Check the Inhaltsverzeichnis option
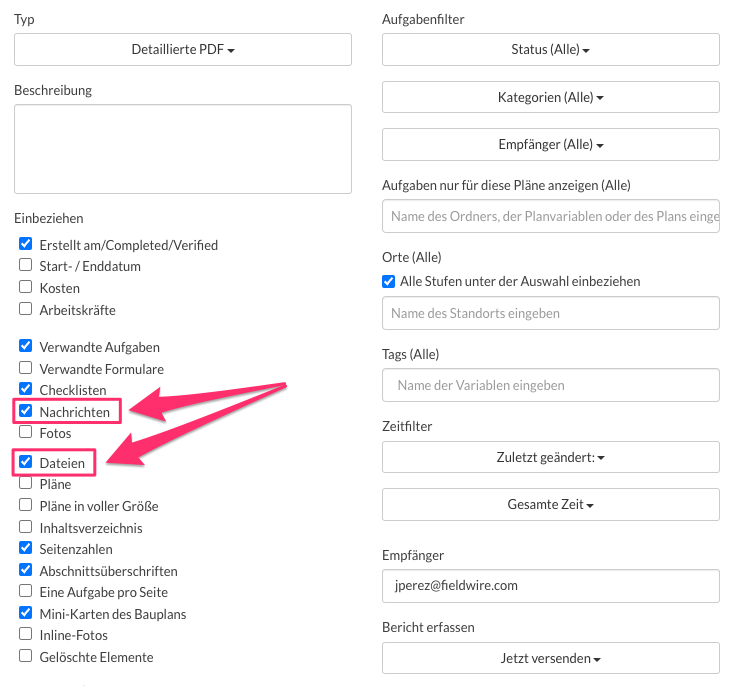Viewport: 734px width, 686px height. point(26,527)
